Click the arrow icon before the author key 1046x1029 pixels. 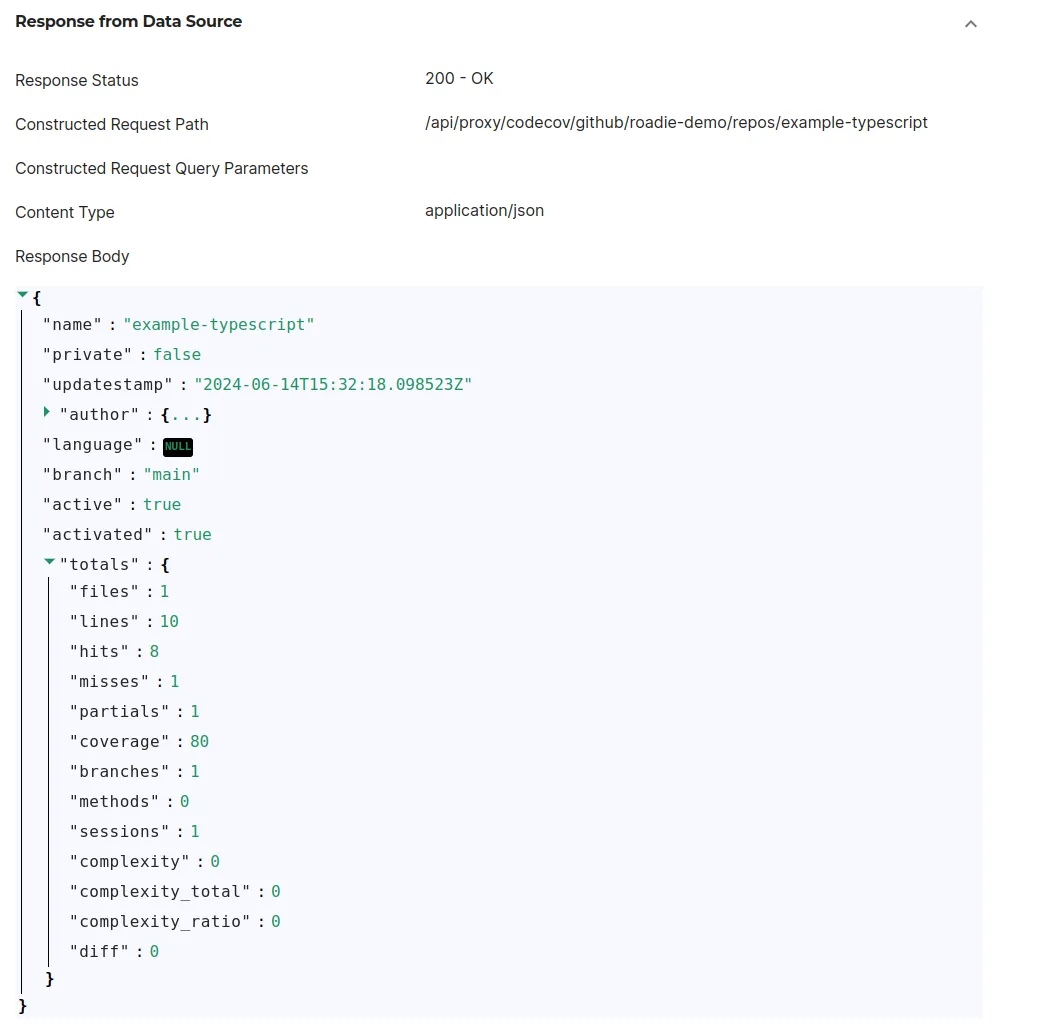[x=47, y=412]
